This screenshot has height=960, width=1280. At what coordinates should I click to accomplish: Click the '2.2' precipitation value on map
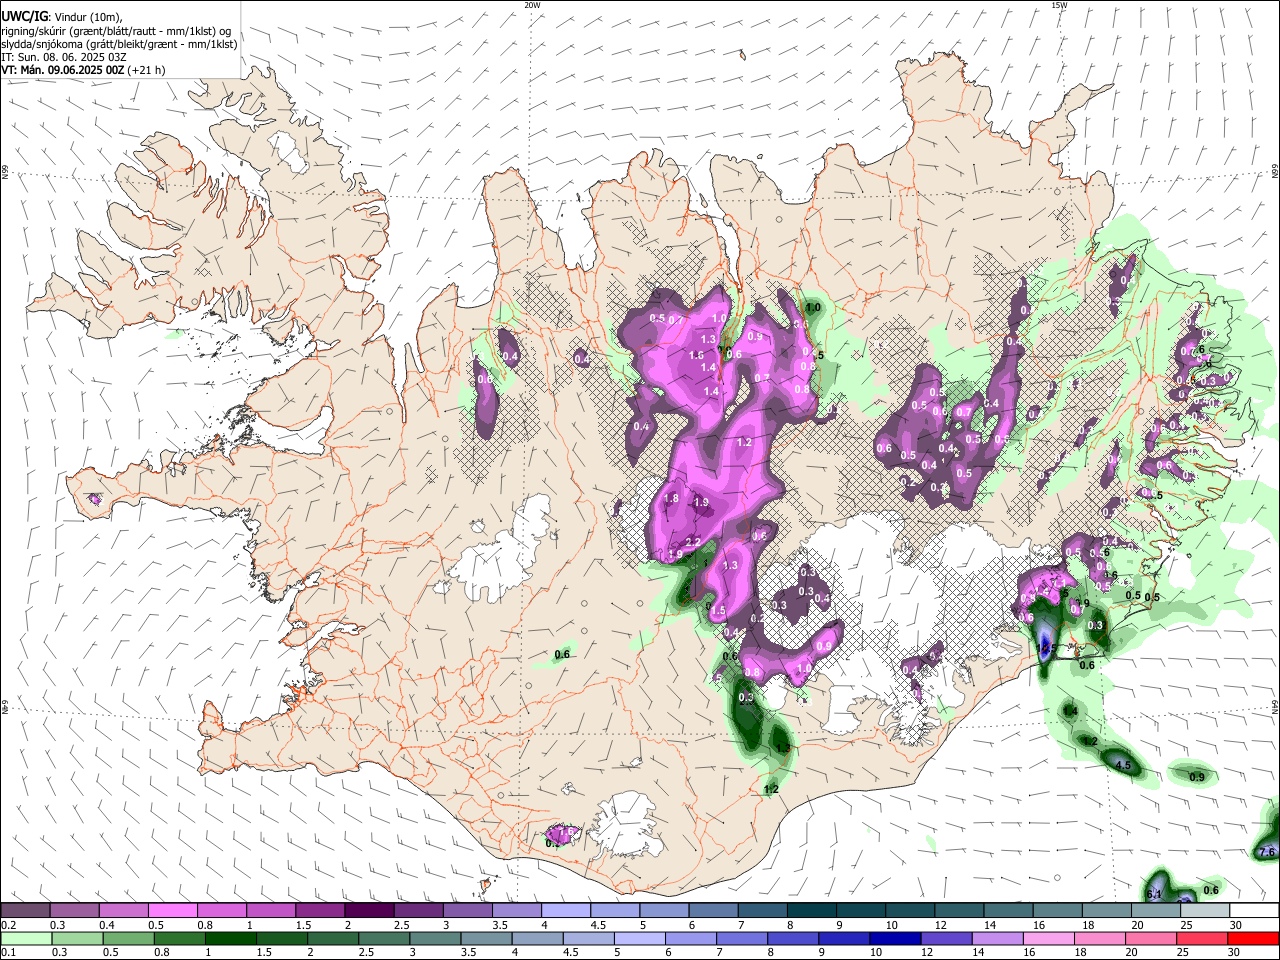(x=692, y=542)
